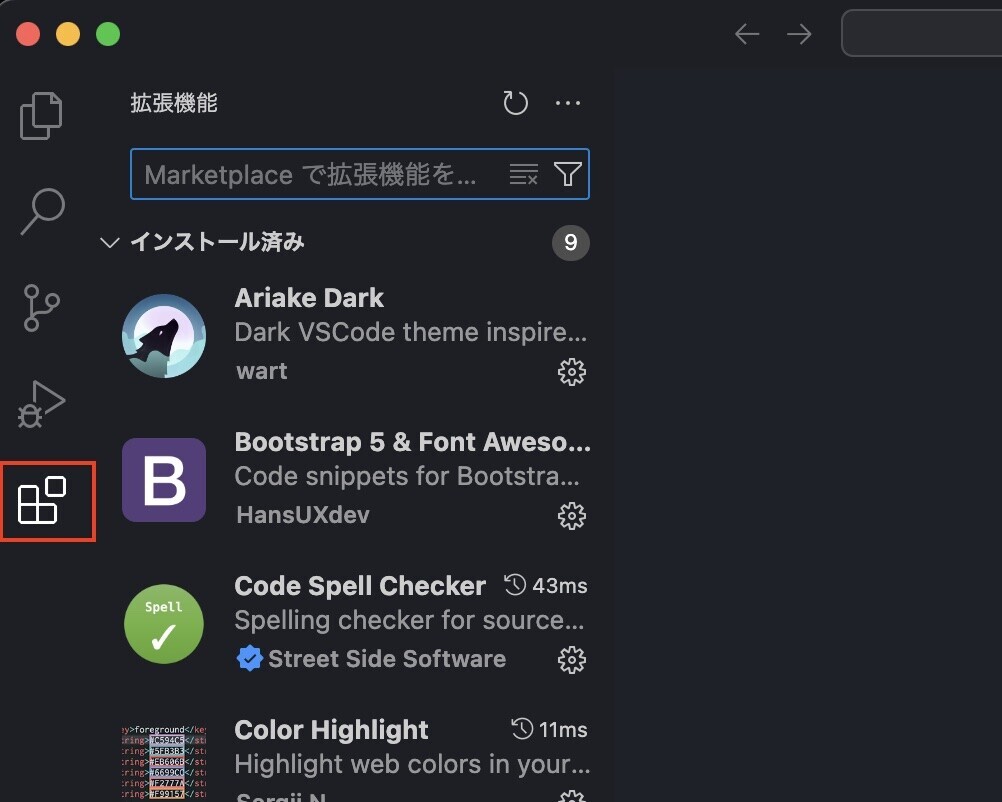1002x802 pixels.
Task: Click the installed extensions count badge
Action: click(571, 242)
